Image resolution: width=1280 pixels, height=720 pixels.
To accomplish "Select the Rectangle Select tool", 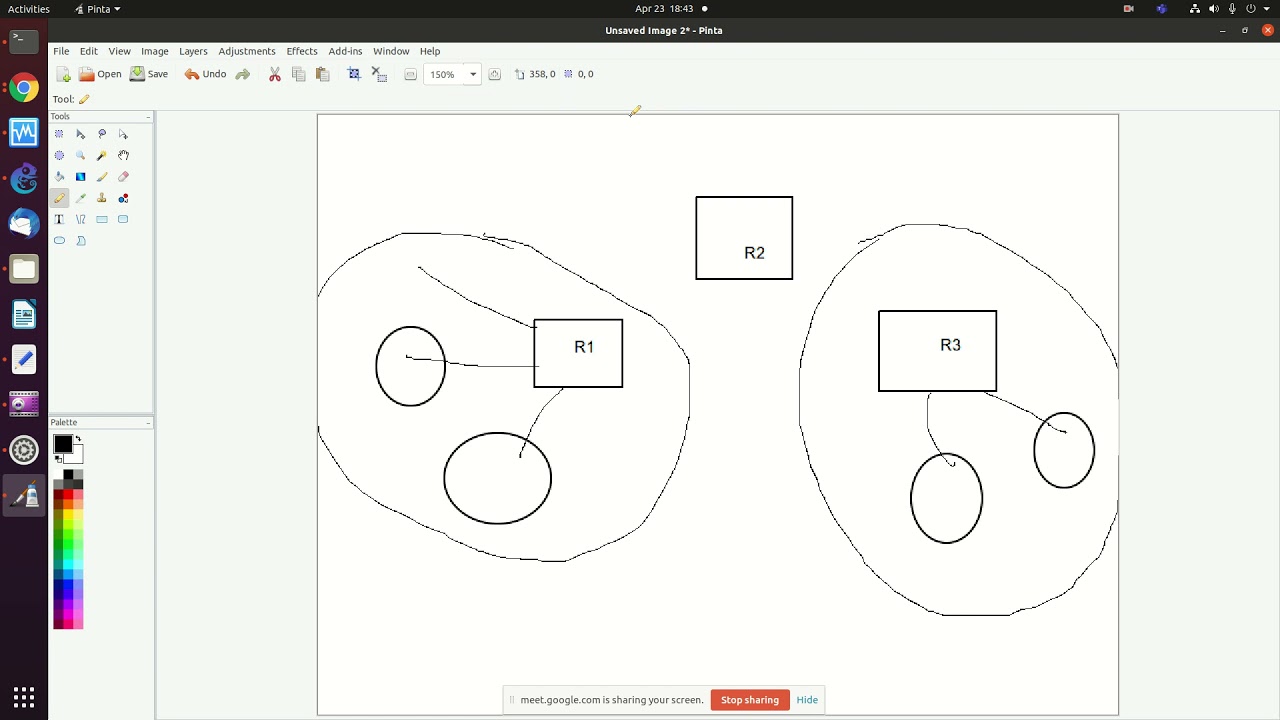I will point(59,134).
